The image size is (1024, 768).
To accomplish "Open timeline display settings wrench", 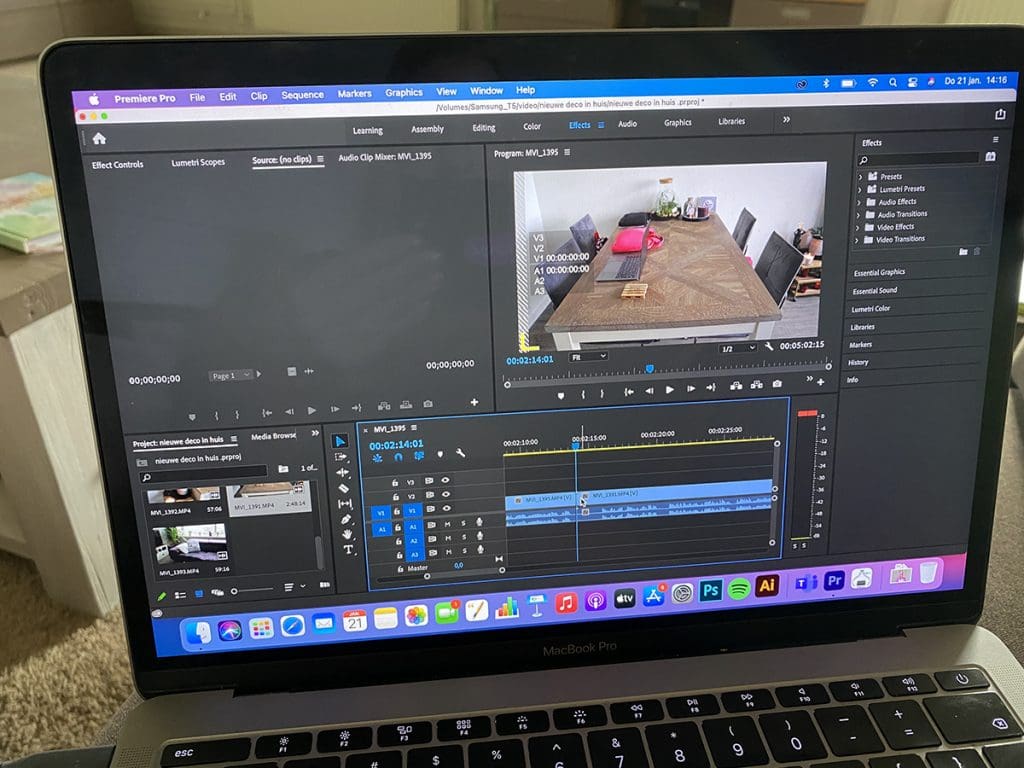I will [460, 453].
